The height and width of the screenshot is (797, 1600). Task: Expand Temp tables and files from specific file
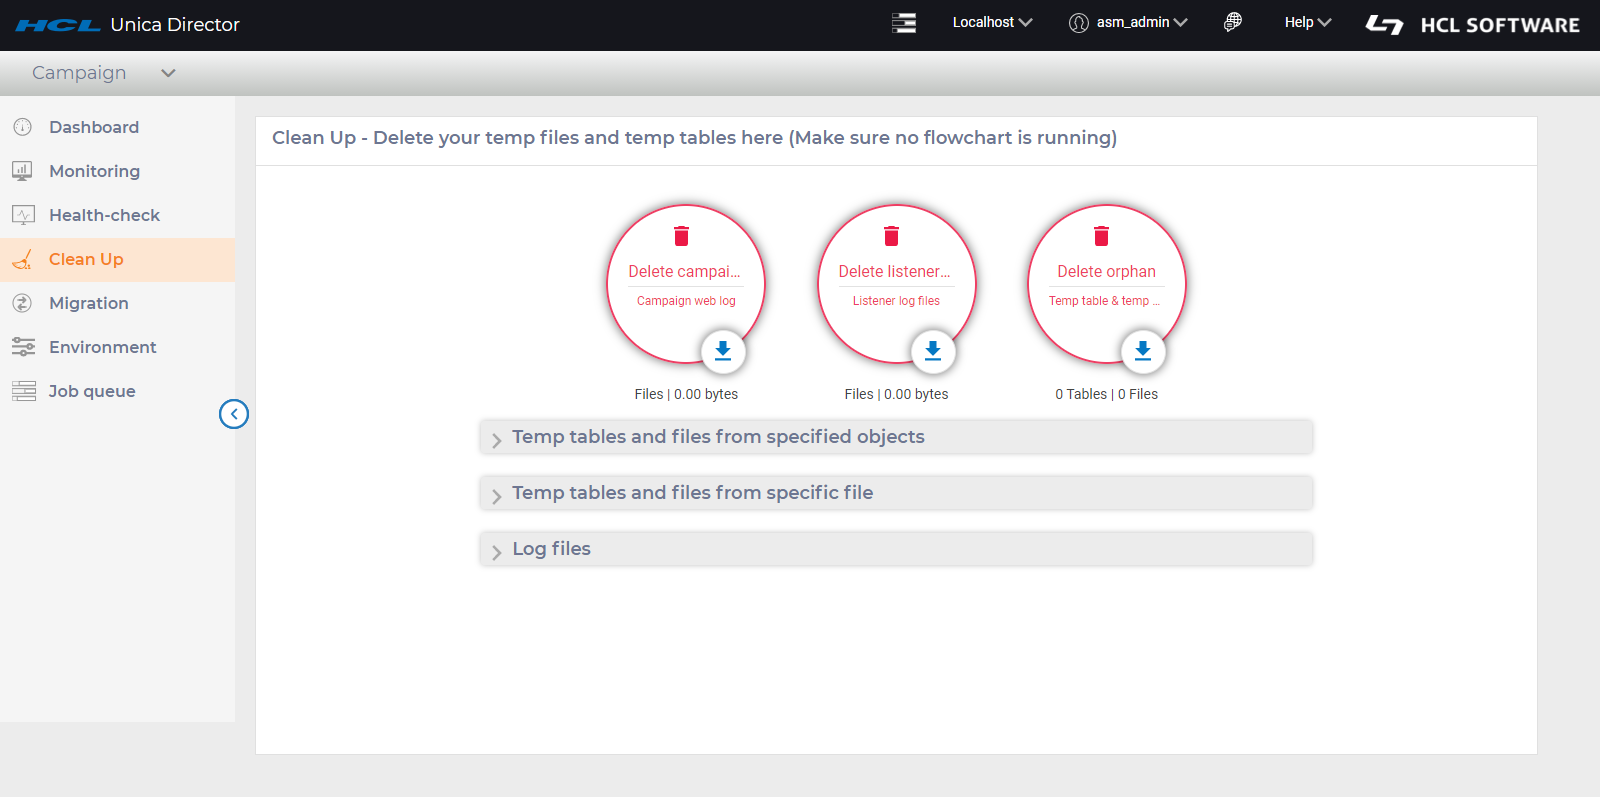pyautogui.click(x=692, y=493)
